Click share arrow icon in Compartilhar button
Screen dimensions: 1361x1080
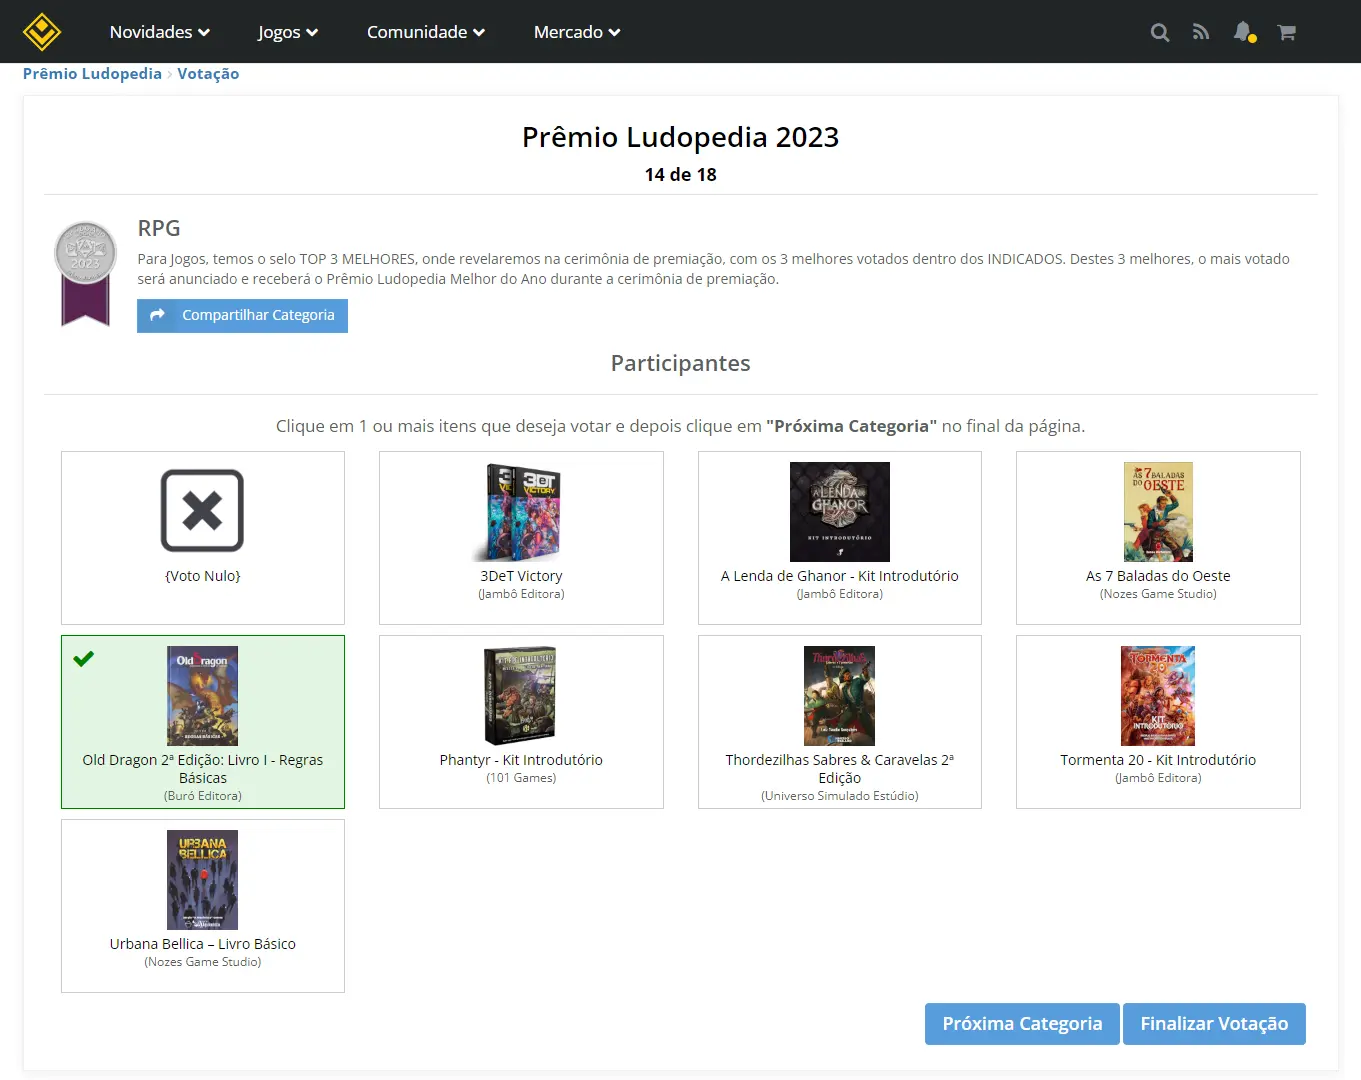[157, 315]
